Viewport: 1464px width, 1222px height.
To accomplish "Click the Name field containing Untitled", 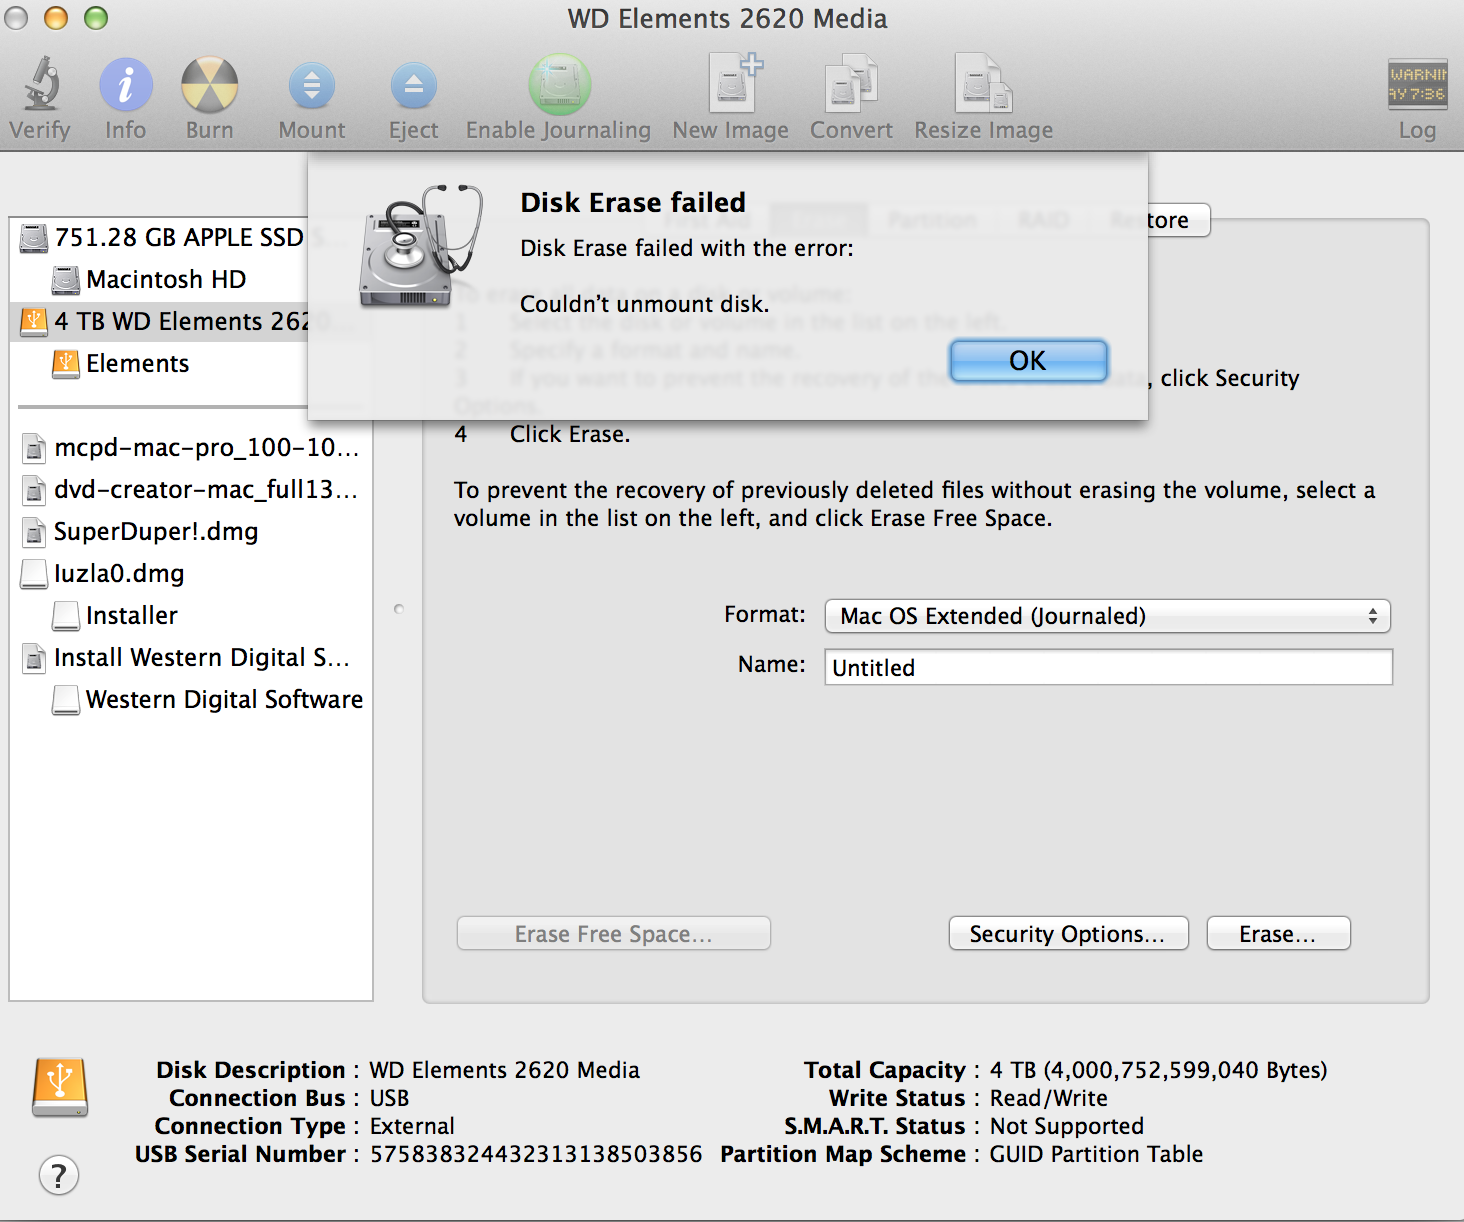I will 1108,667.
